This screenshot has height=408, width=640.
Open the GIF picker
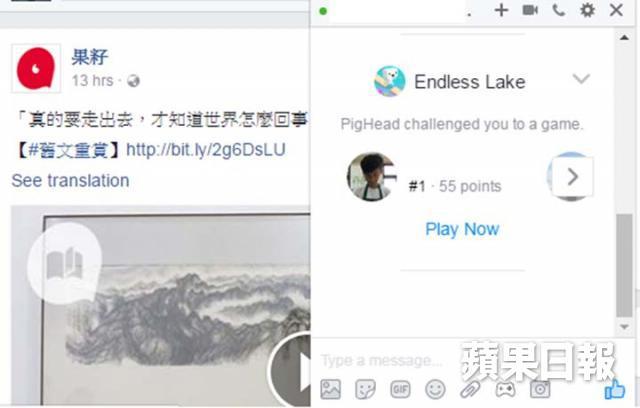point(400,389)
